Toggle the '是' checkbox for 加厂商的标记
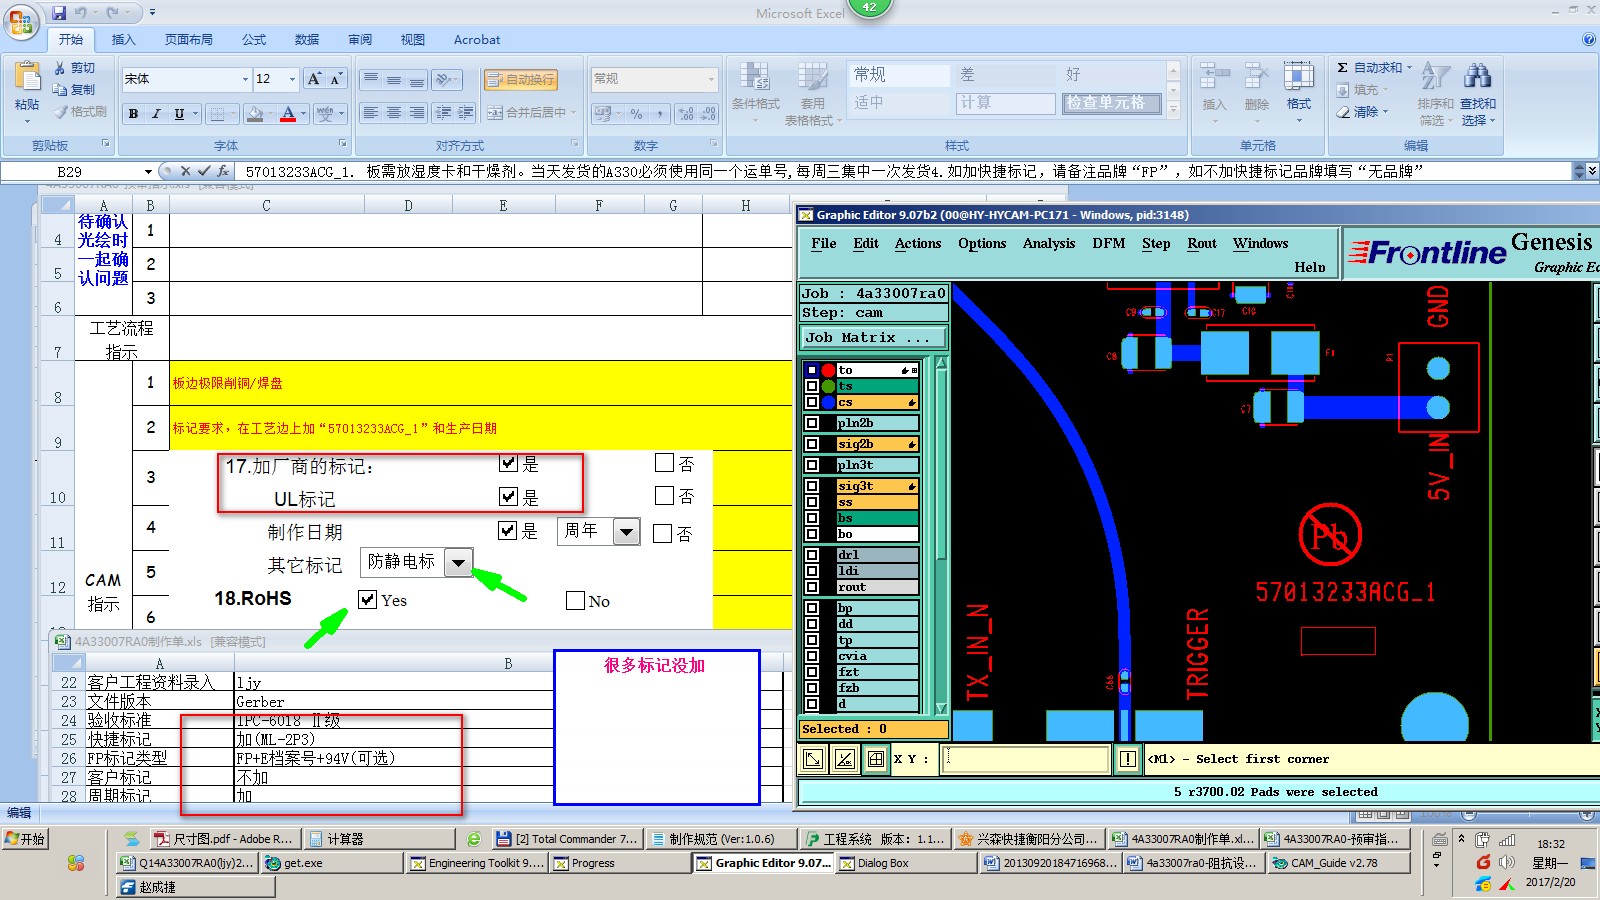Image resolution: width=1600 pixels, height=900 pixels. click(509, 463)
